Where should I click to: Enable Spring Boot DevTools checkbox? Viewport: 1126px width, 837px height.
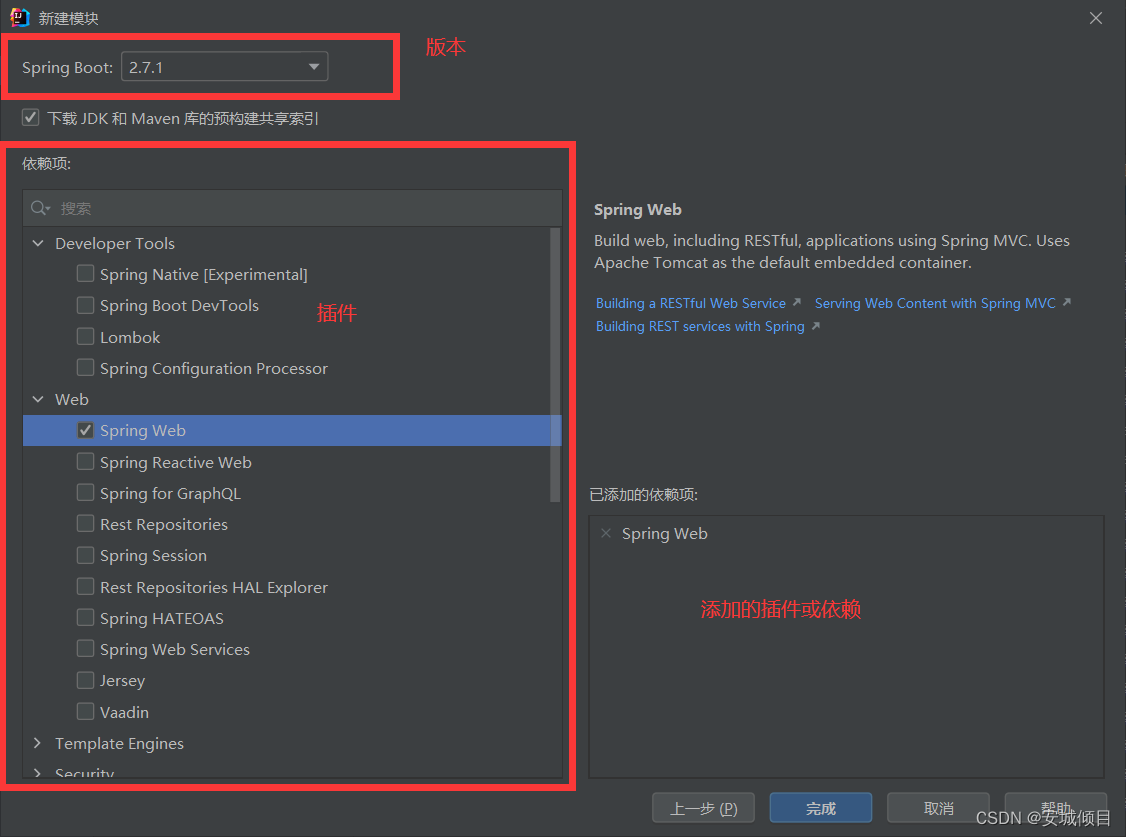click(x=85, y=305)
